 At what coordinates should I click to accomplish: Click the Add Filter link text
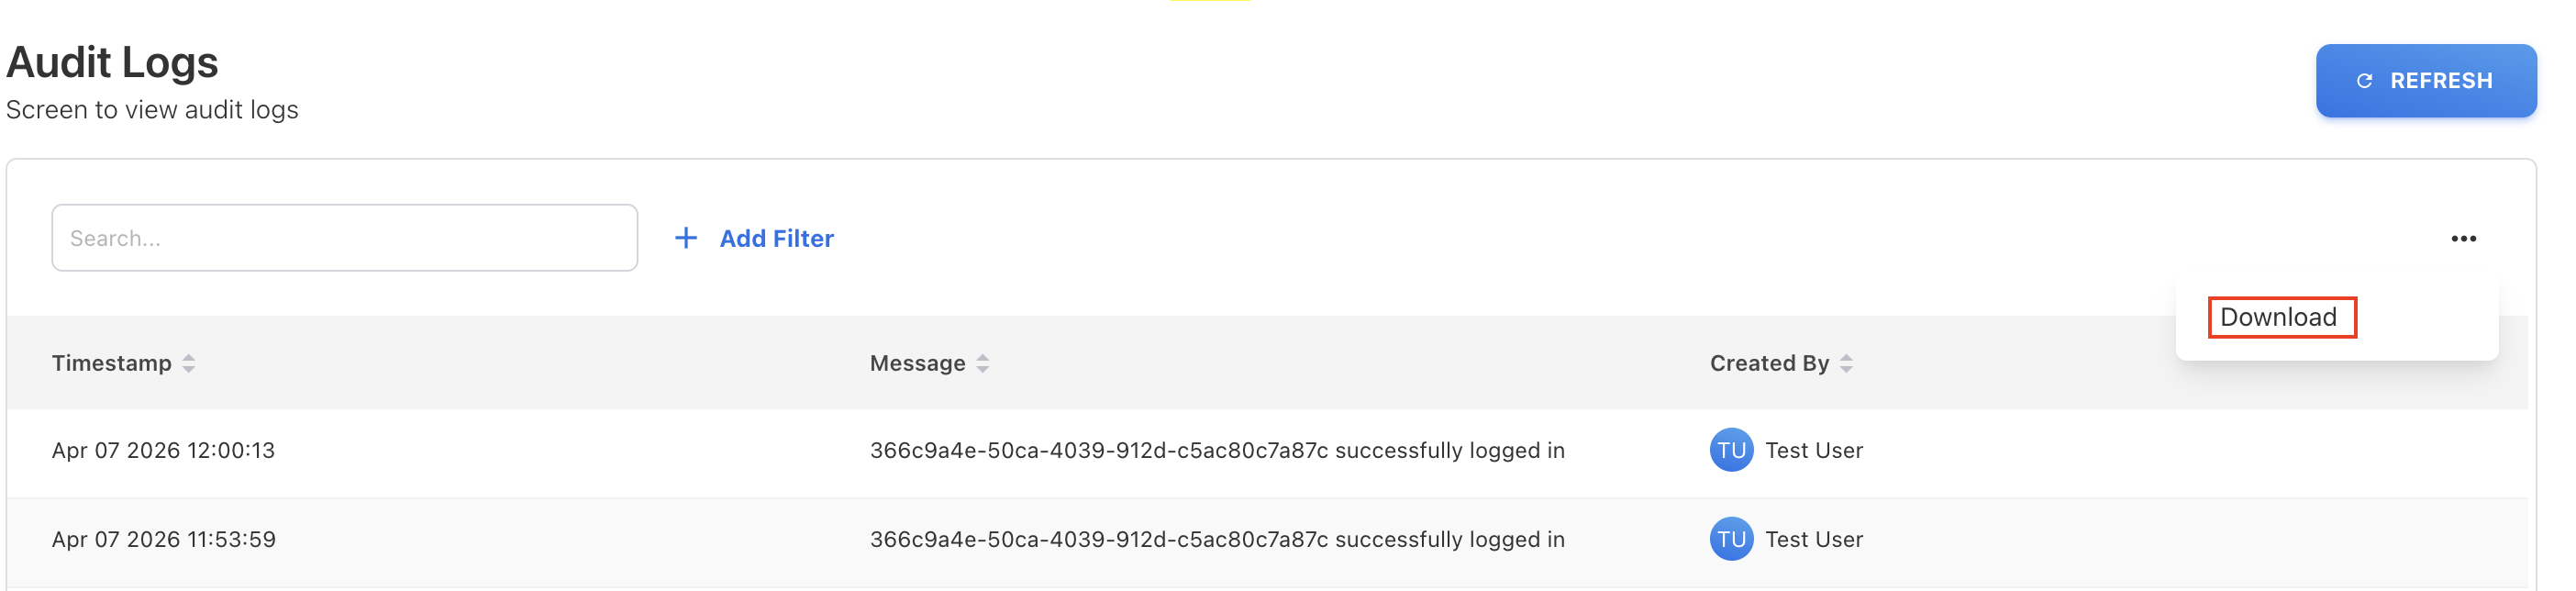(776, 238)
